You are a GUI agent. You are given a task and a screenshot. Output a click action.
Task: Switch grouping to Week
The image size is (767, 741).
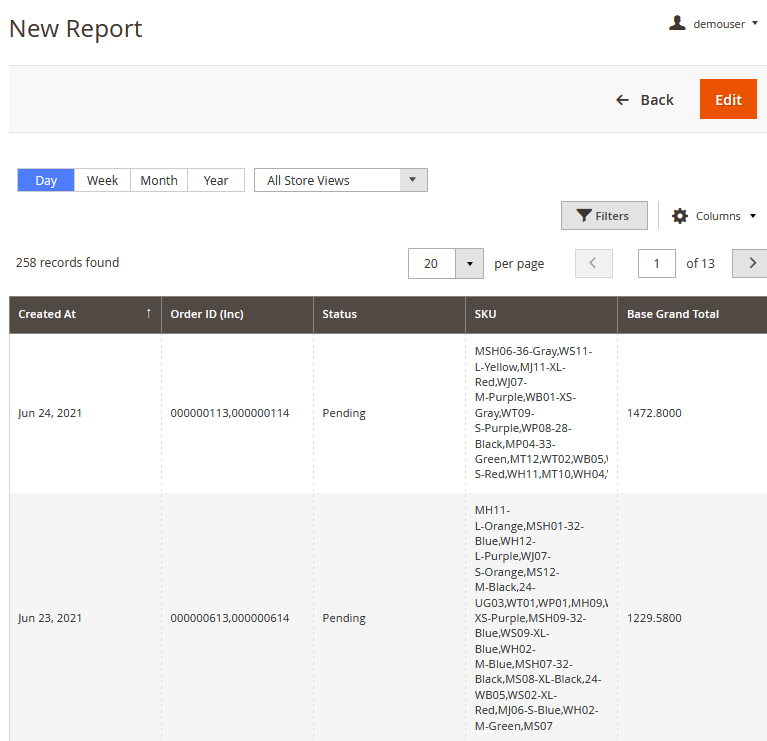point(102,180)
